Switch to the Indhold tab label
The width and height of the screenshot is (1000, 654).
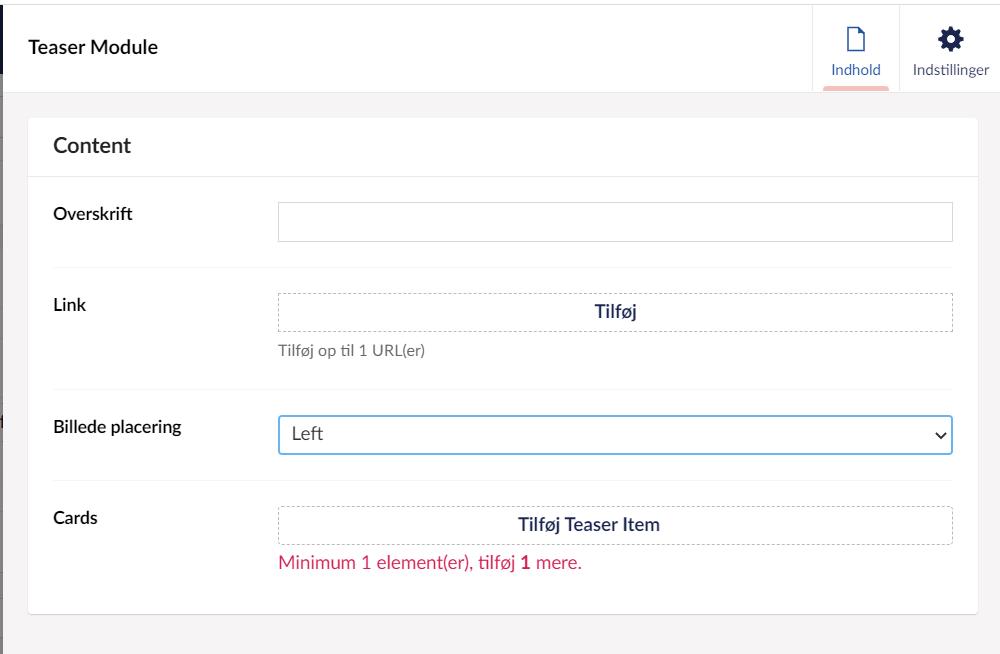[x=856, y=70]
